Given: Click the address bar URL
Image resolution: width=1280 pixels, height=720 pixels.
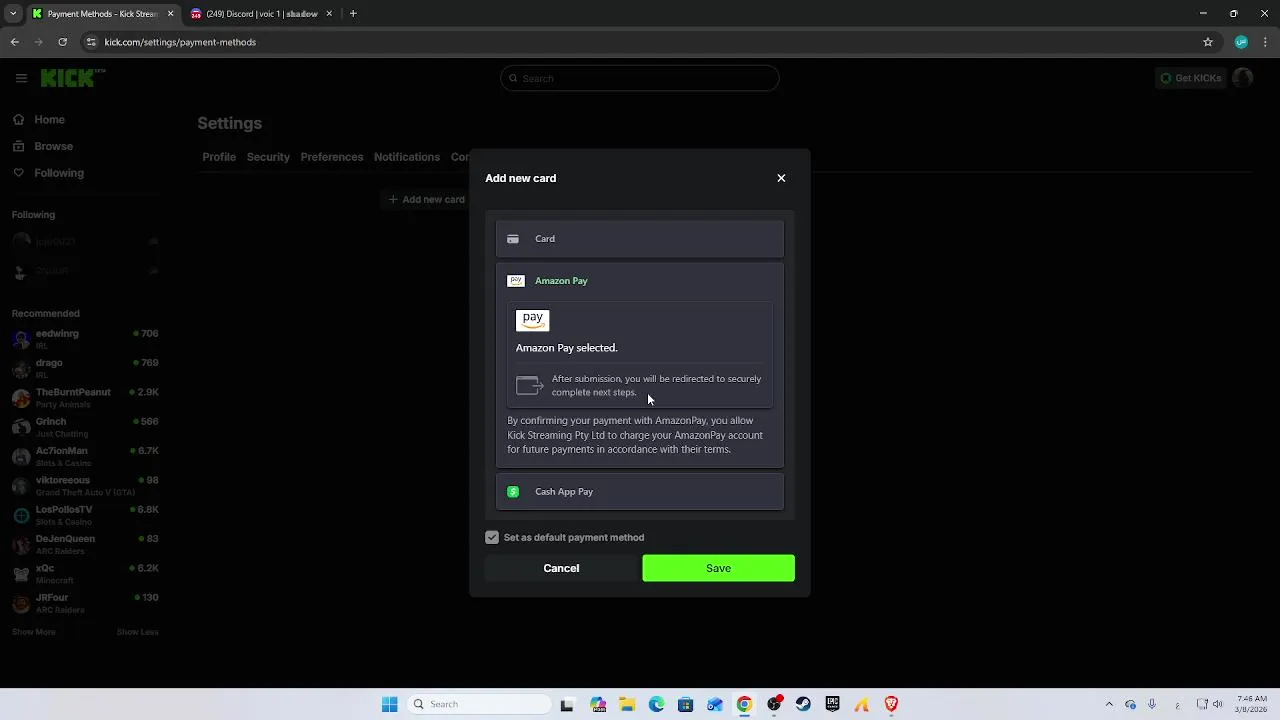Looking at the screenshot, I should (180, 42).
